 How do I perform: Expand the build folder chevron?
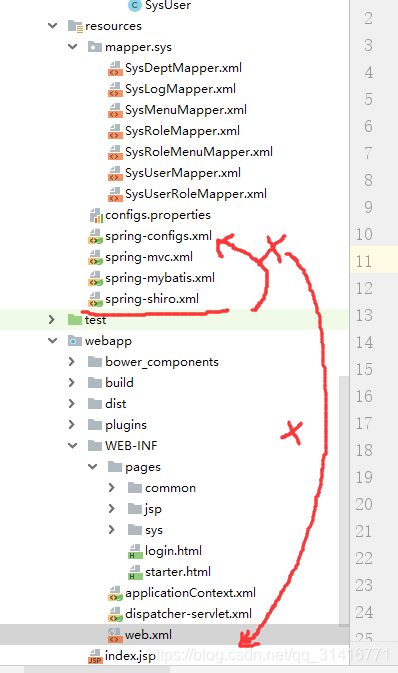pos(72,382)
